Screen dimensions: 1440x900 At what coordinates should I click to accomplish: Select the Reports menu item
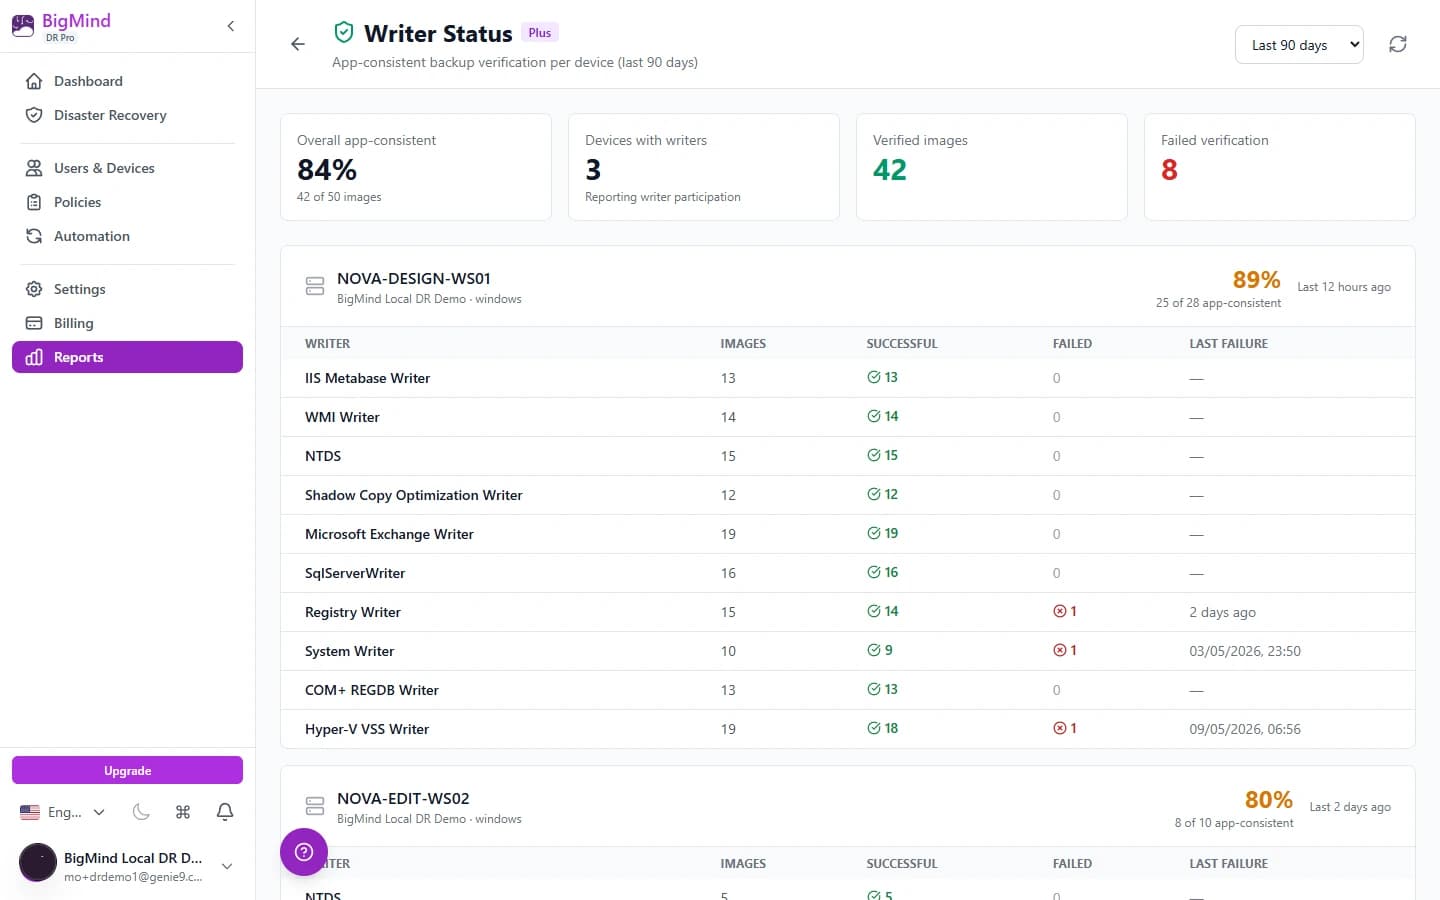(x=127, y=357)
